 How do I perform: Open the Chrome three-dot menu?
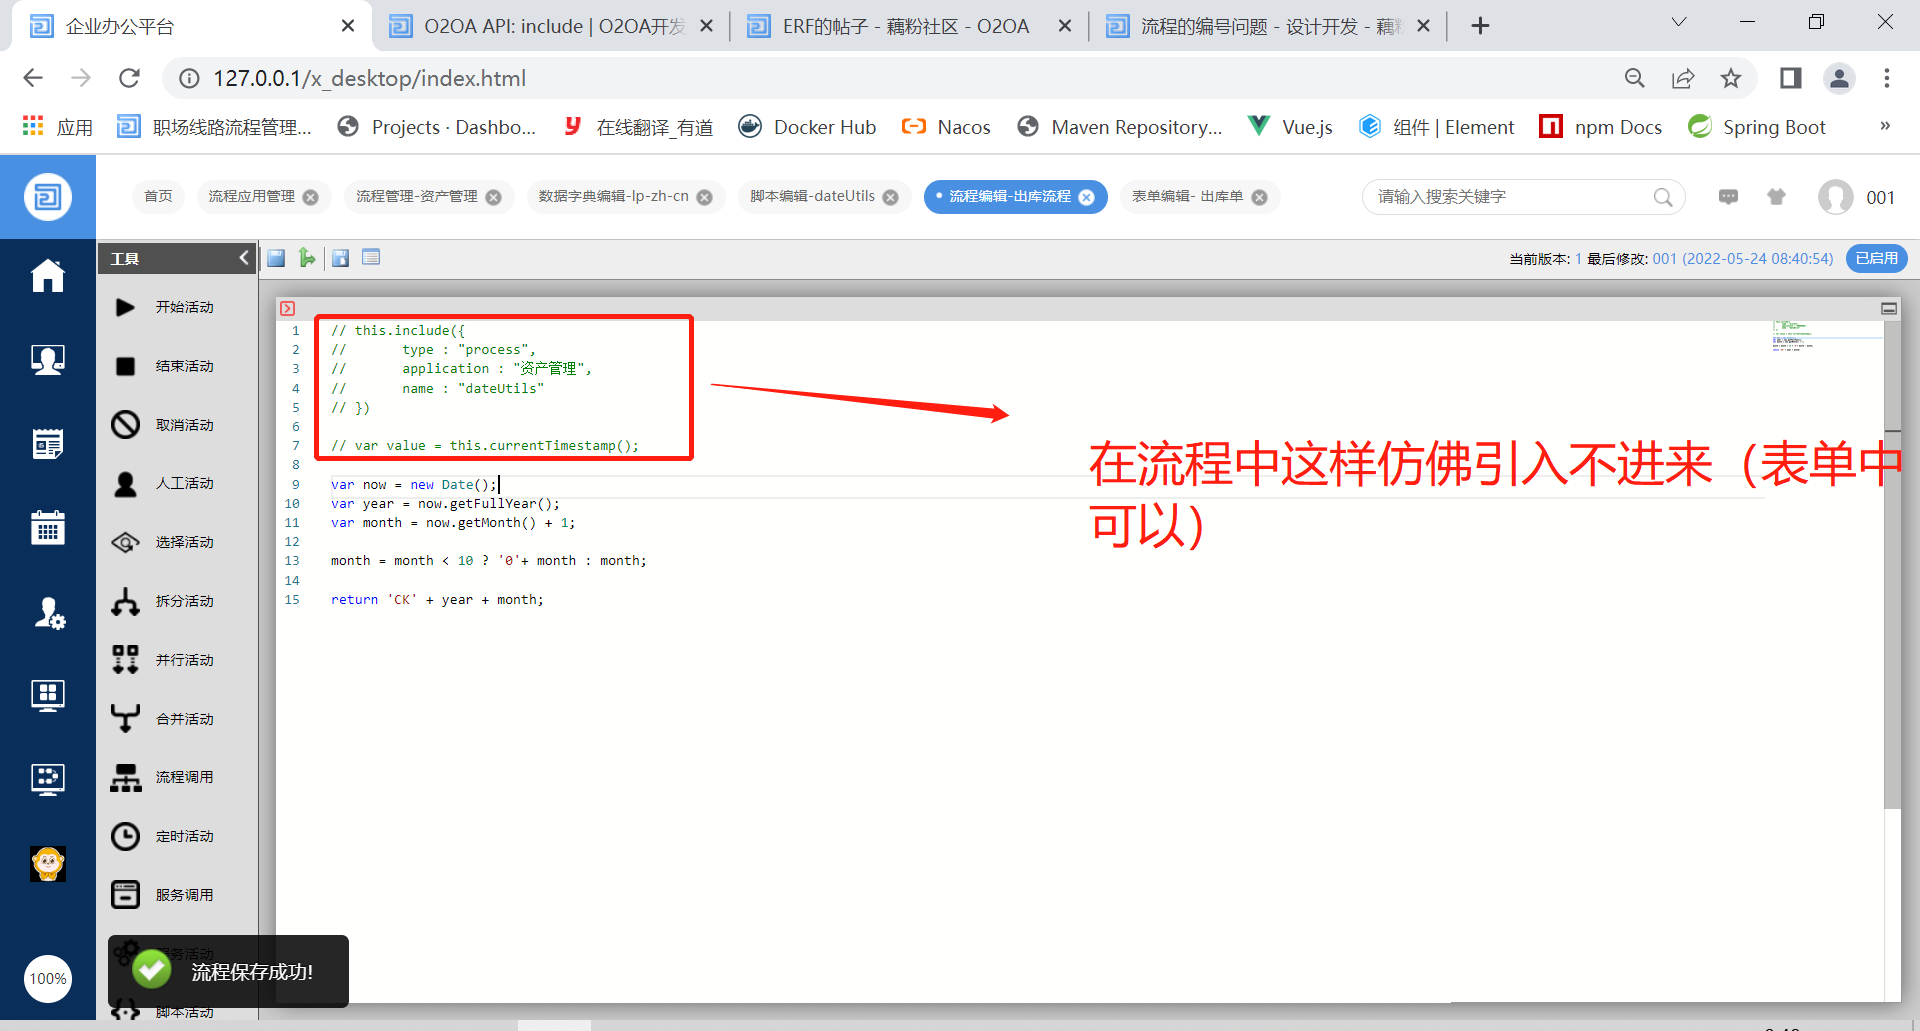[1887, 78]
